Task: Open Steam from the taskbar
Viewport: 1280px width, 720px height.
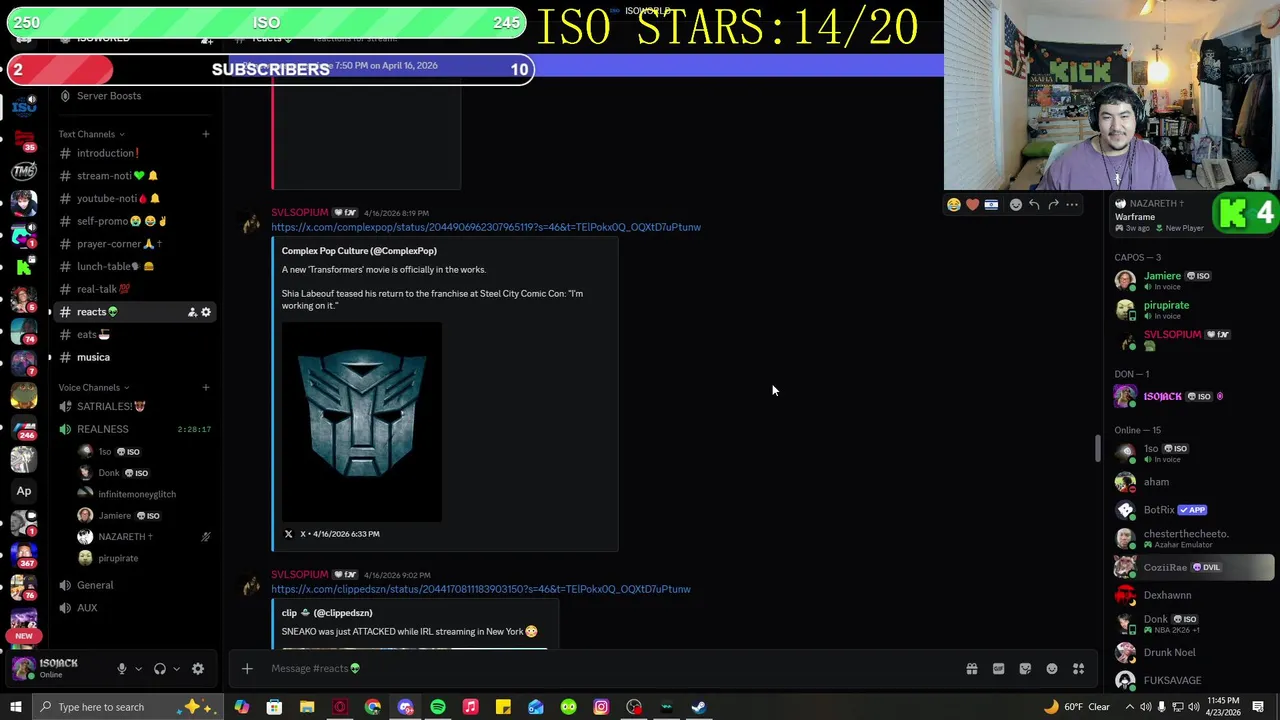Action: [x=699, y=707]
